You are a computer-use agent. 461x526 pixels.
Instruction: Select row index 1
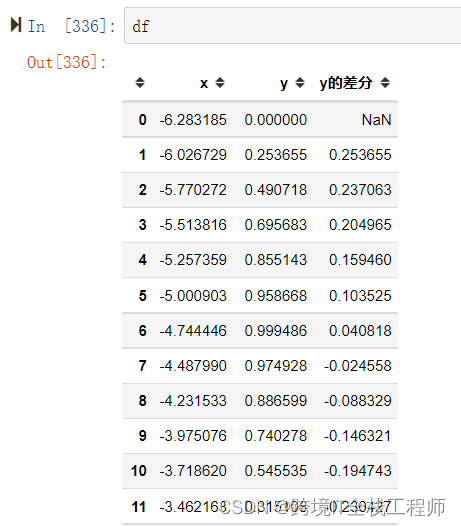pyautogui.click(x=143, y=155)
